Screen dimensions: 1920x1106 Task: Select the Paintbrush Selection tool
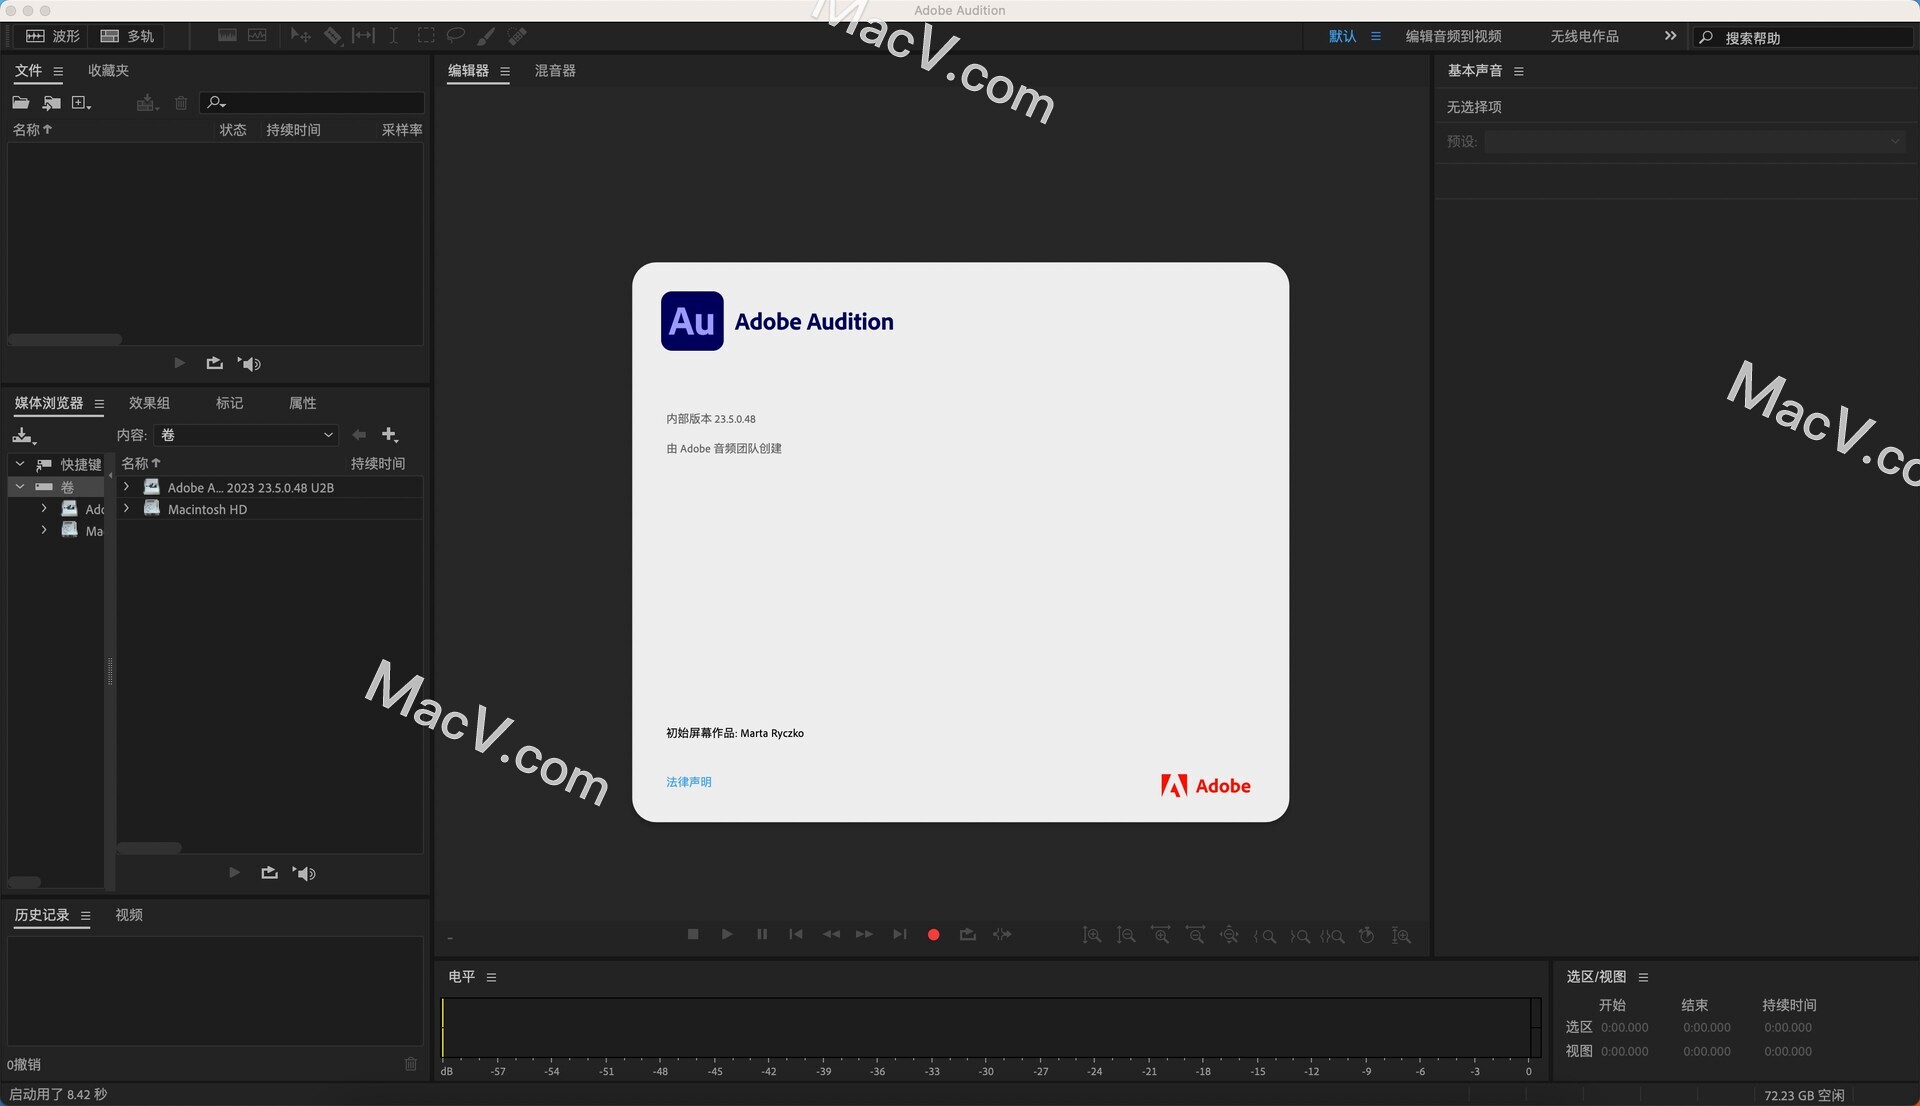(x=486, y=36)
